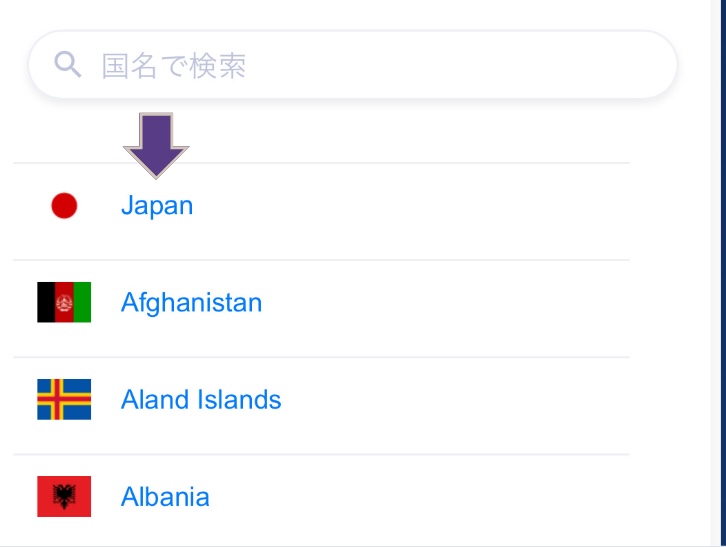
Task: Click the Aland Islands flag icon
Action: coord(64,399)
